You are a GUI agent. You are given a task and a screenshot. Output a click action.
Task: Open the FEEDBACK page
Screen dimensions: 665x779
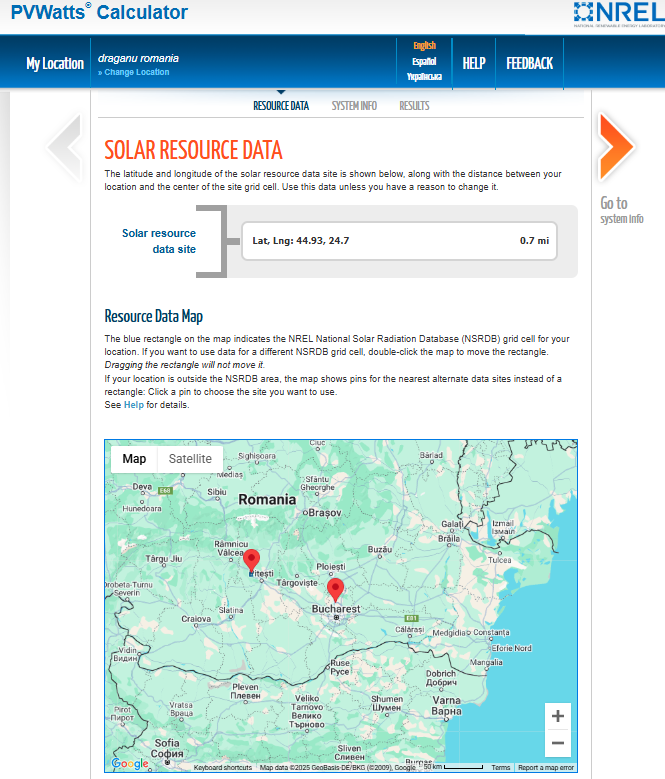(529, 63)
